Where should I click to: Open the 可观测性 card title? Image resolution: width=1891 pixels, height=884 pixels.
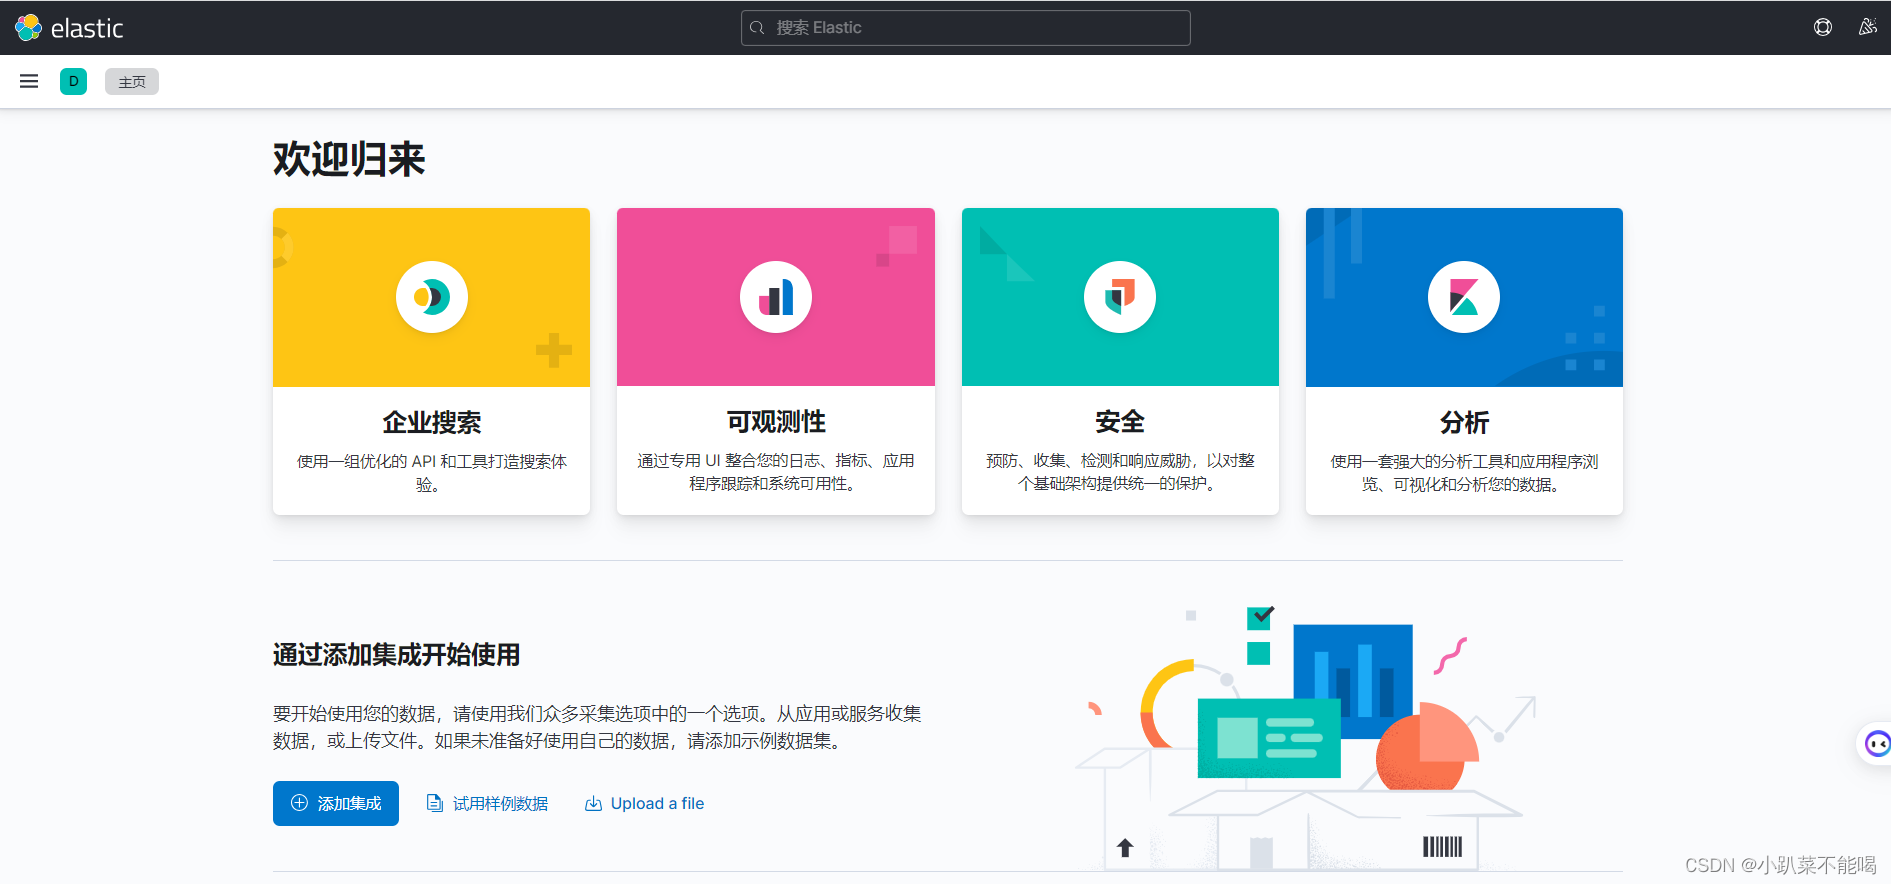(x=776, y=422)
